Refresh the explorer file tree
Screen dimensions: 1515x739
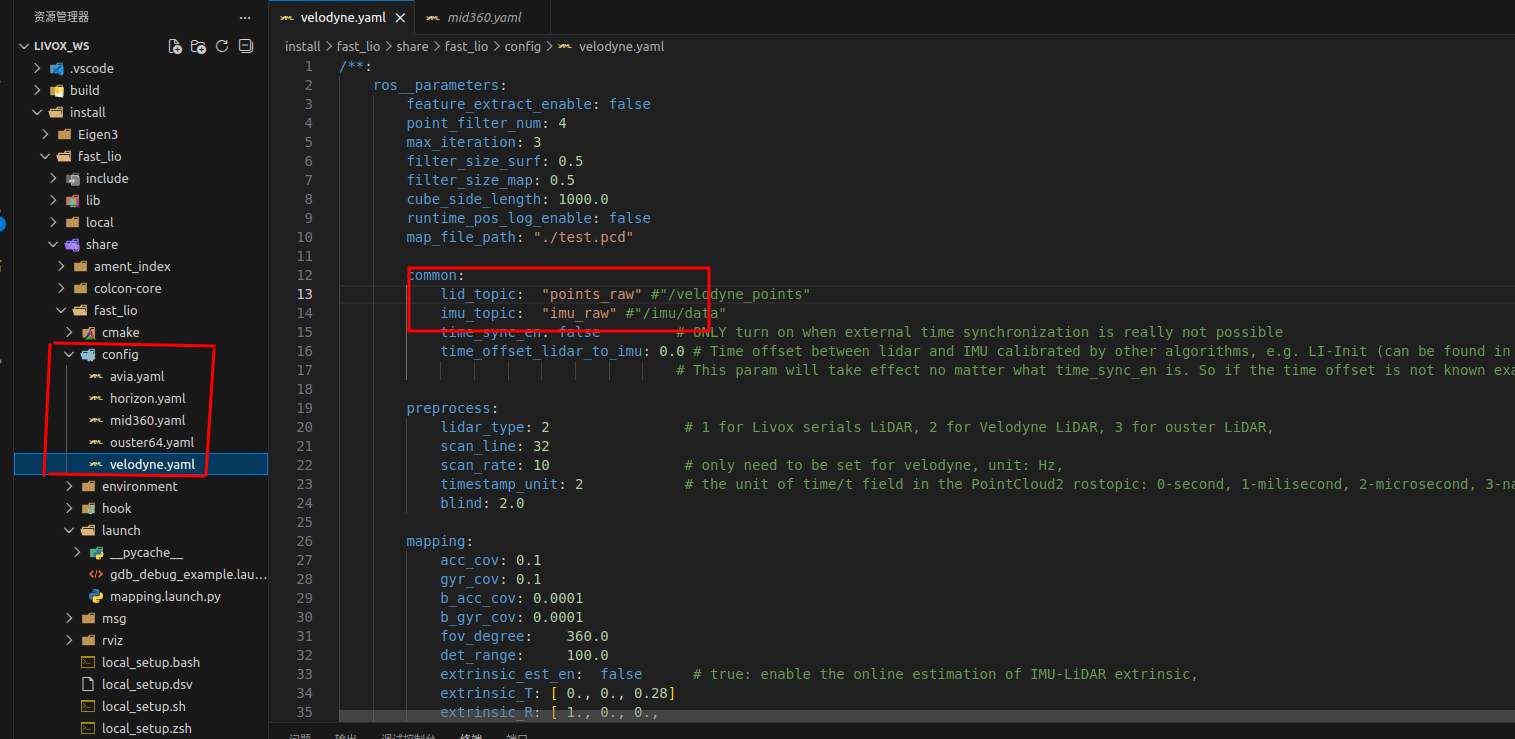tap(222, 46)
